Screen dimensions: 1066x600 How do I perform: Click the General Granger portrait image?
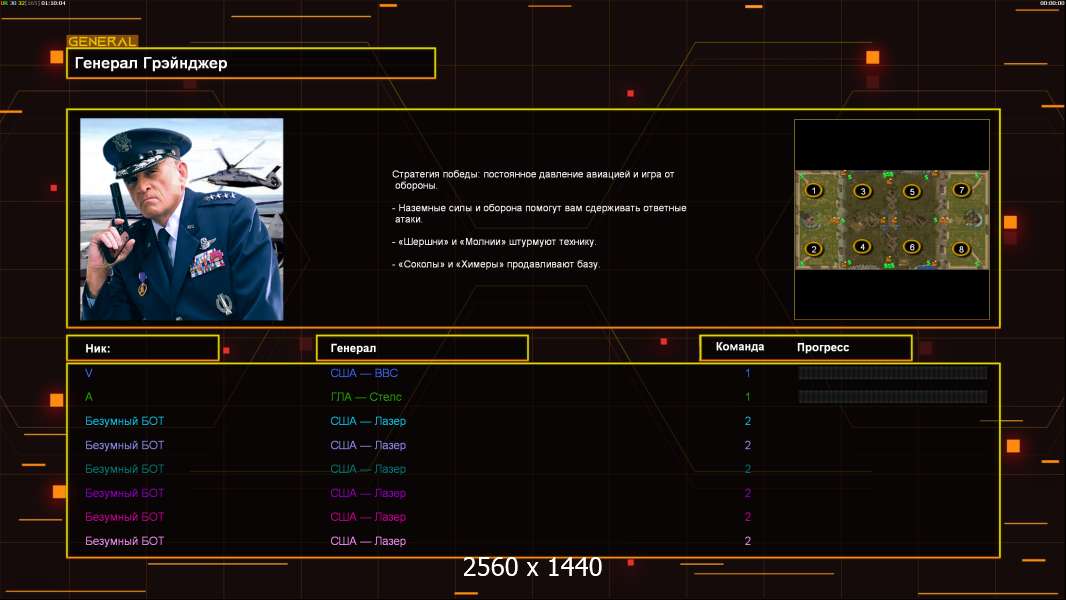pos(181,219)
